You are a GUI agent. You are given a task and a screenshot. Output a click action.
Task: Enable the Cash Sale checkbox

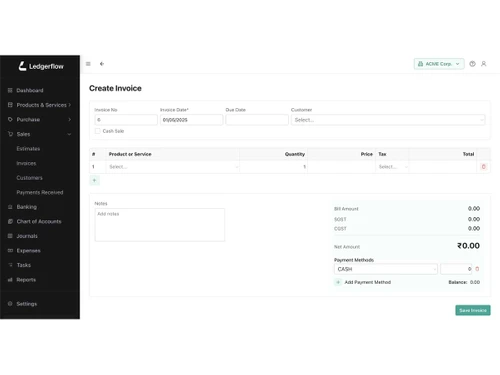coord(97,131)
